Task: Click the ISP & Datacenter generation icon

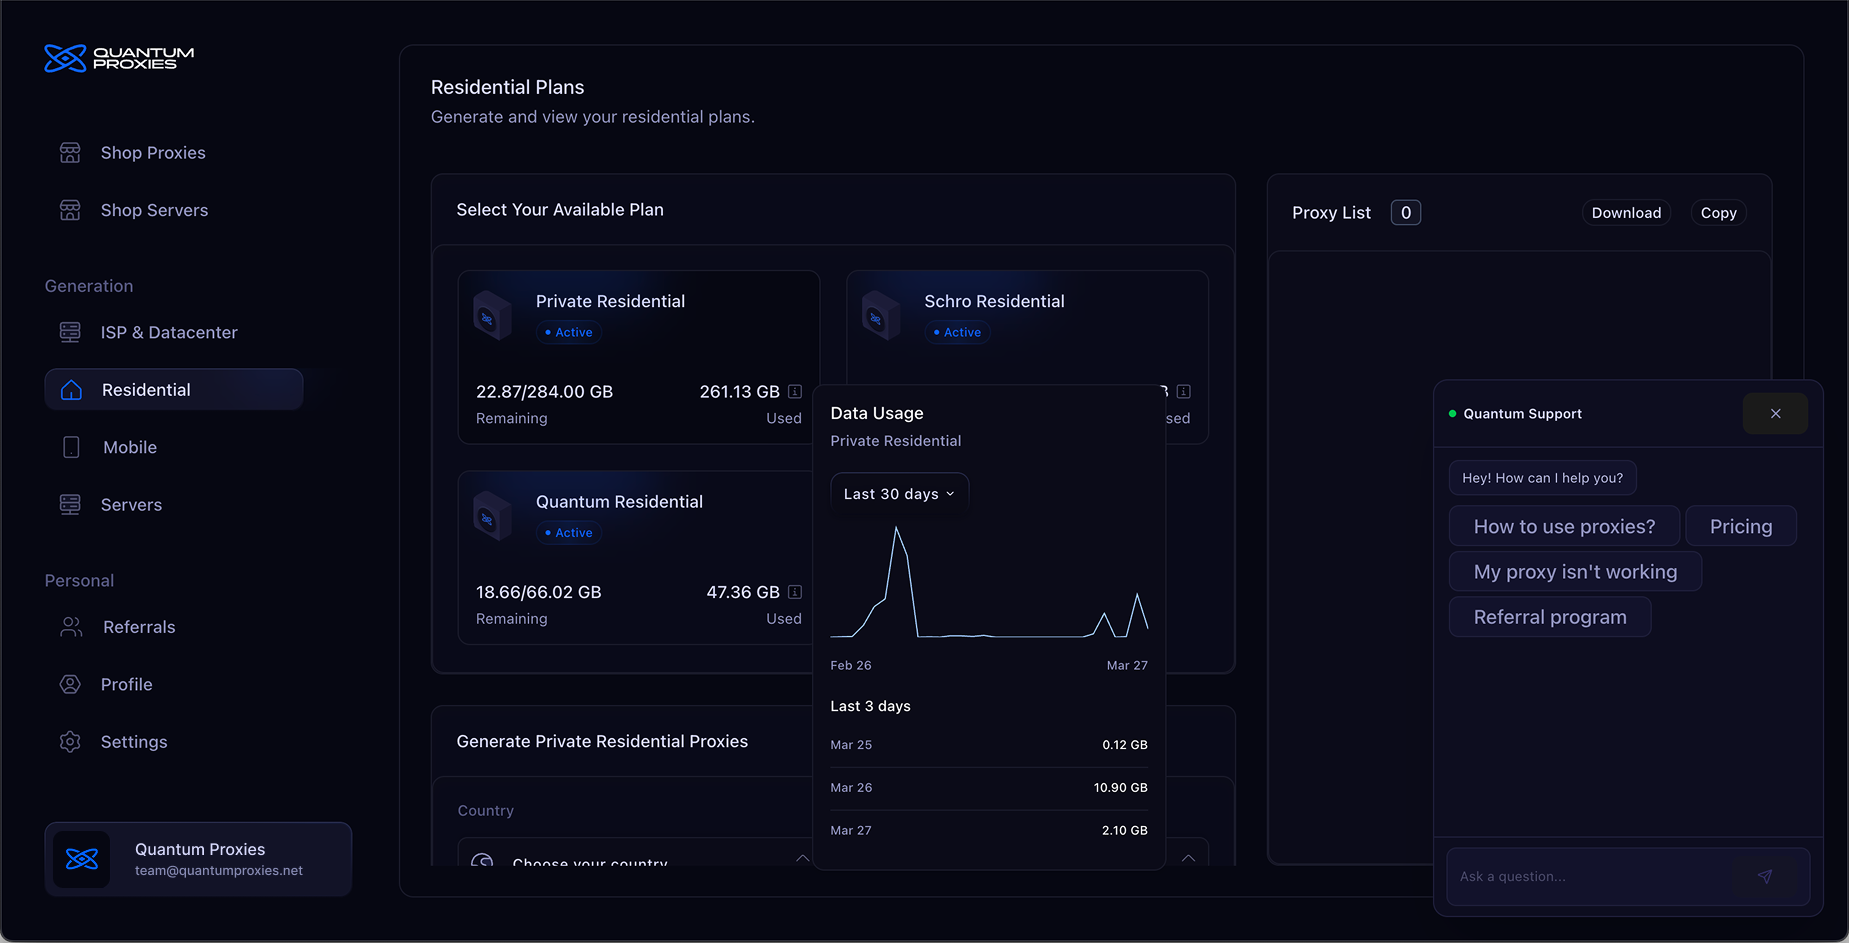Action: (x=70, y=332)
